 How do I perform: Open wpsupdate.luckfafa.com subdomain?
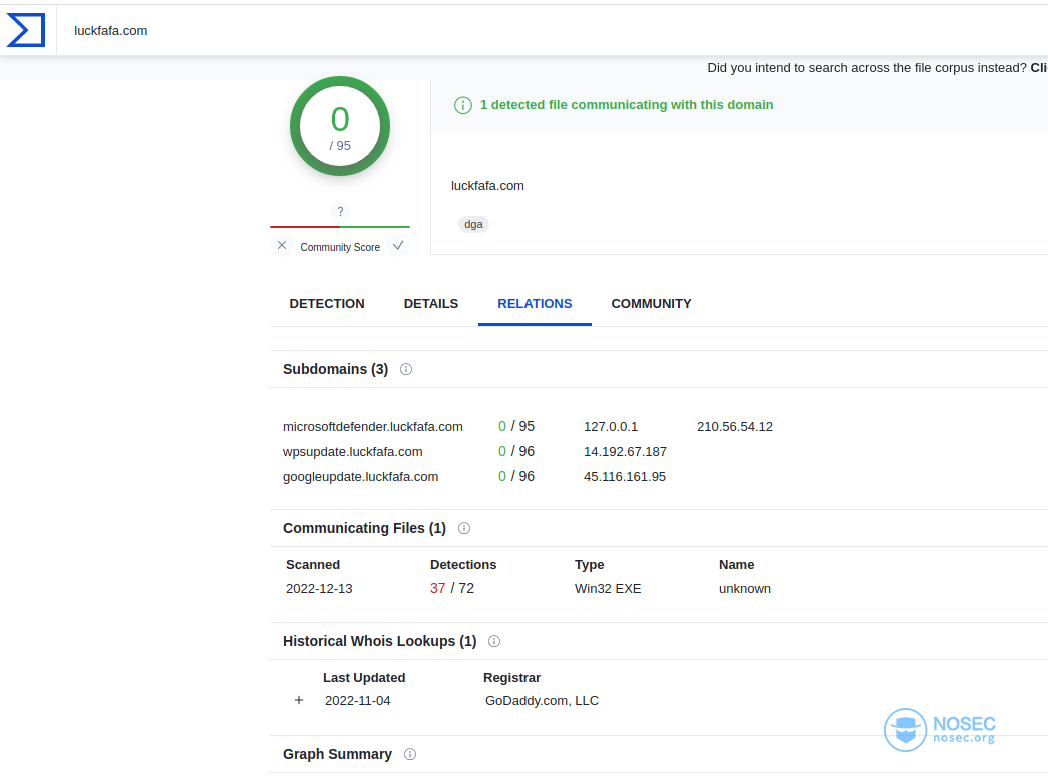point(352,452)
